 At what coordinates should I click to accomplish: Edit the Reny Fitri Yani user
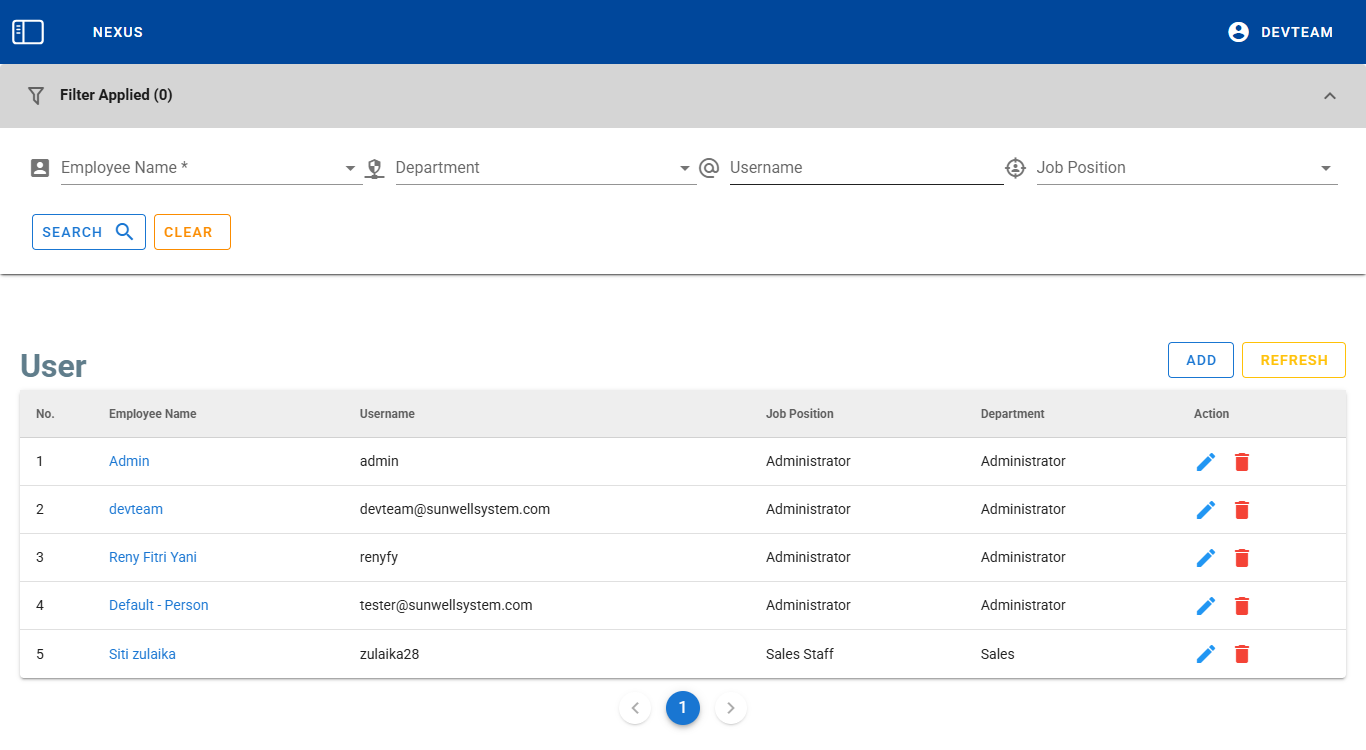1206,558
